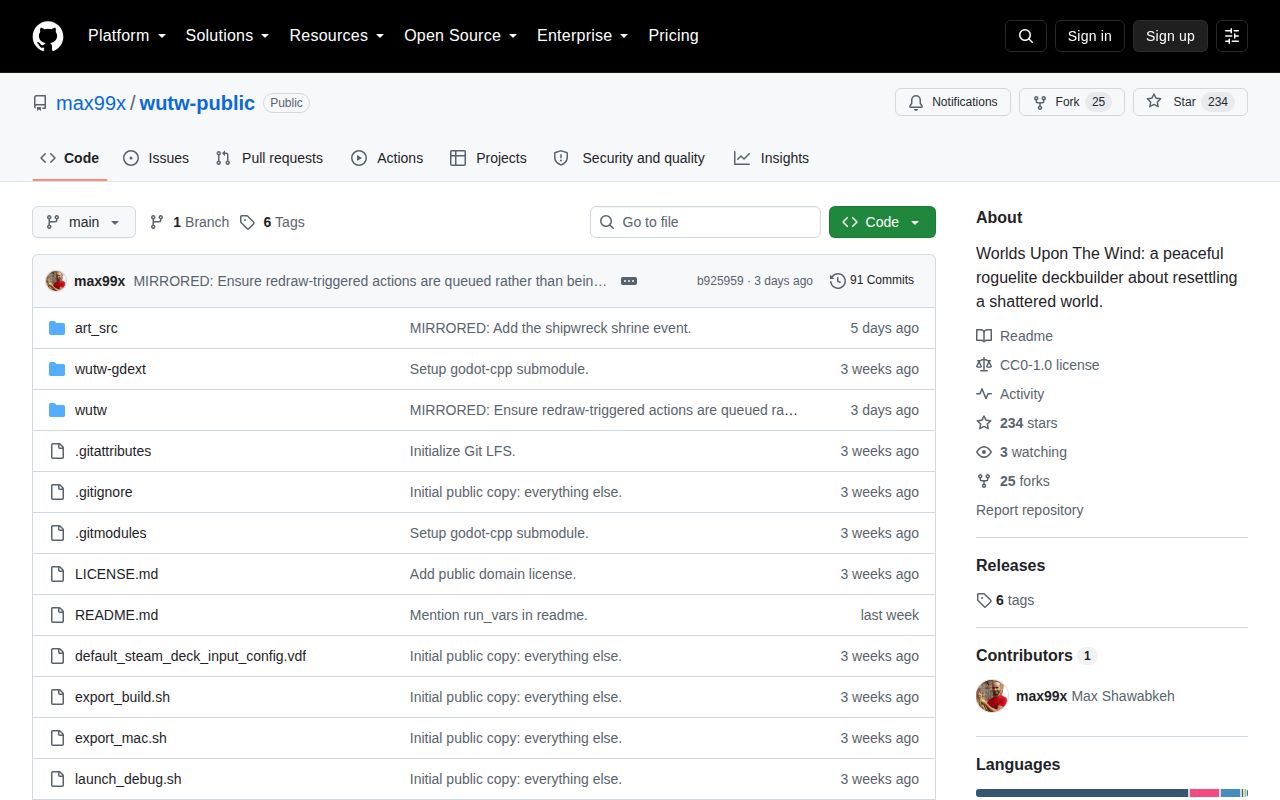This screenshot has width=1280, height=800.
Task: View the 25 forks link in About
Action: pyautogui.click(x=1013, y=481)
